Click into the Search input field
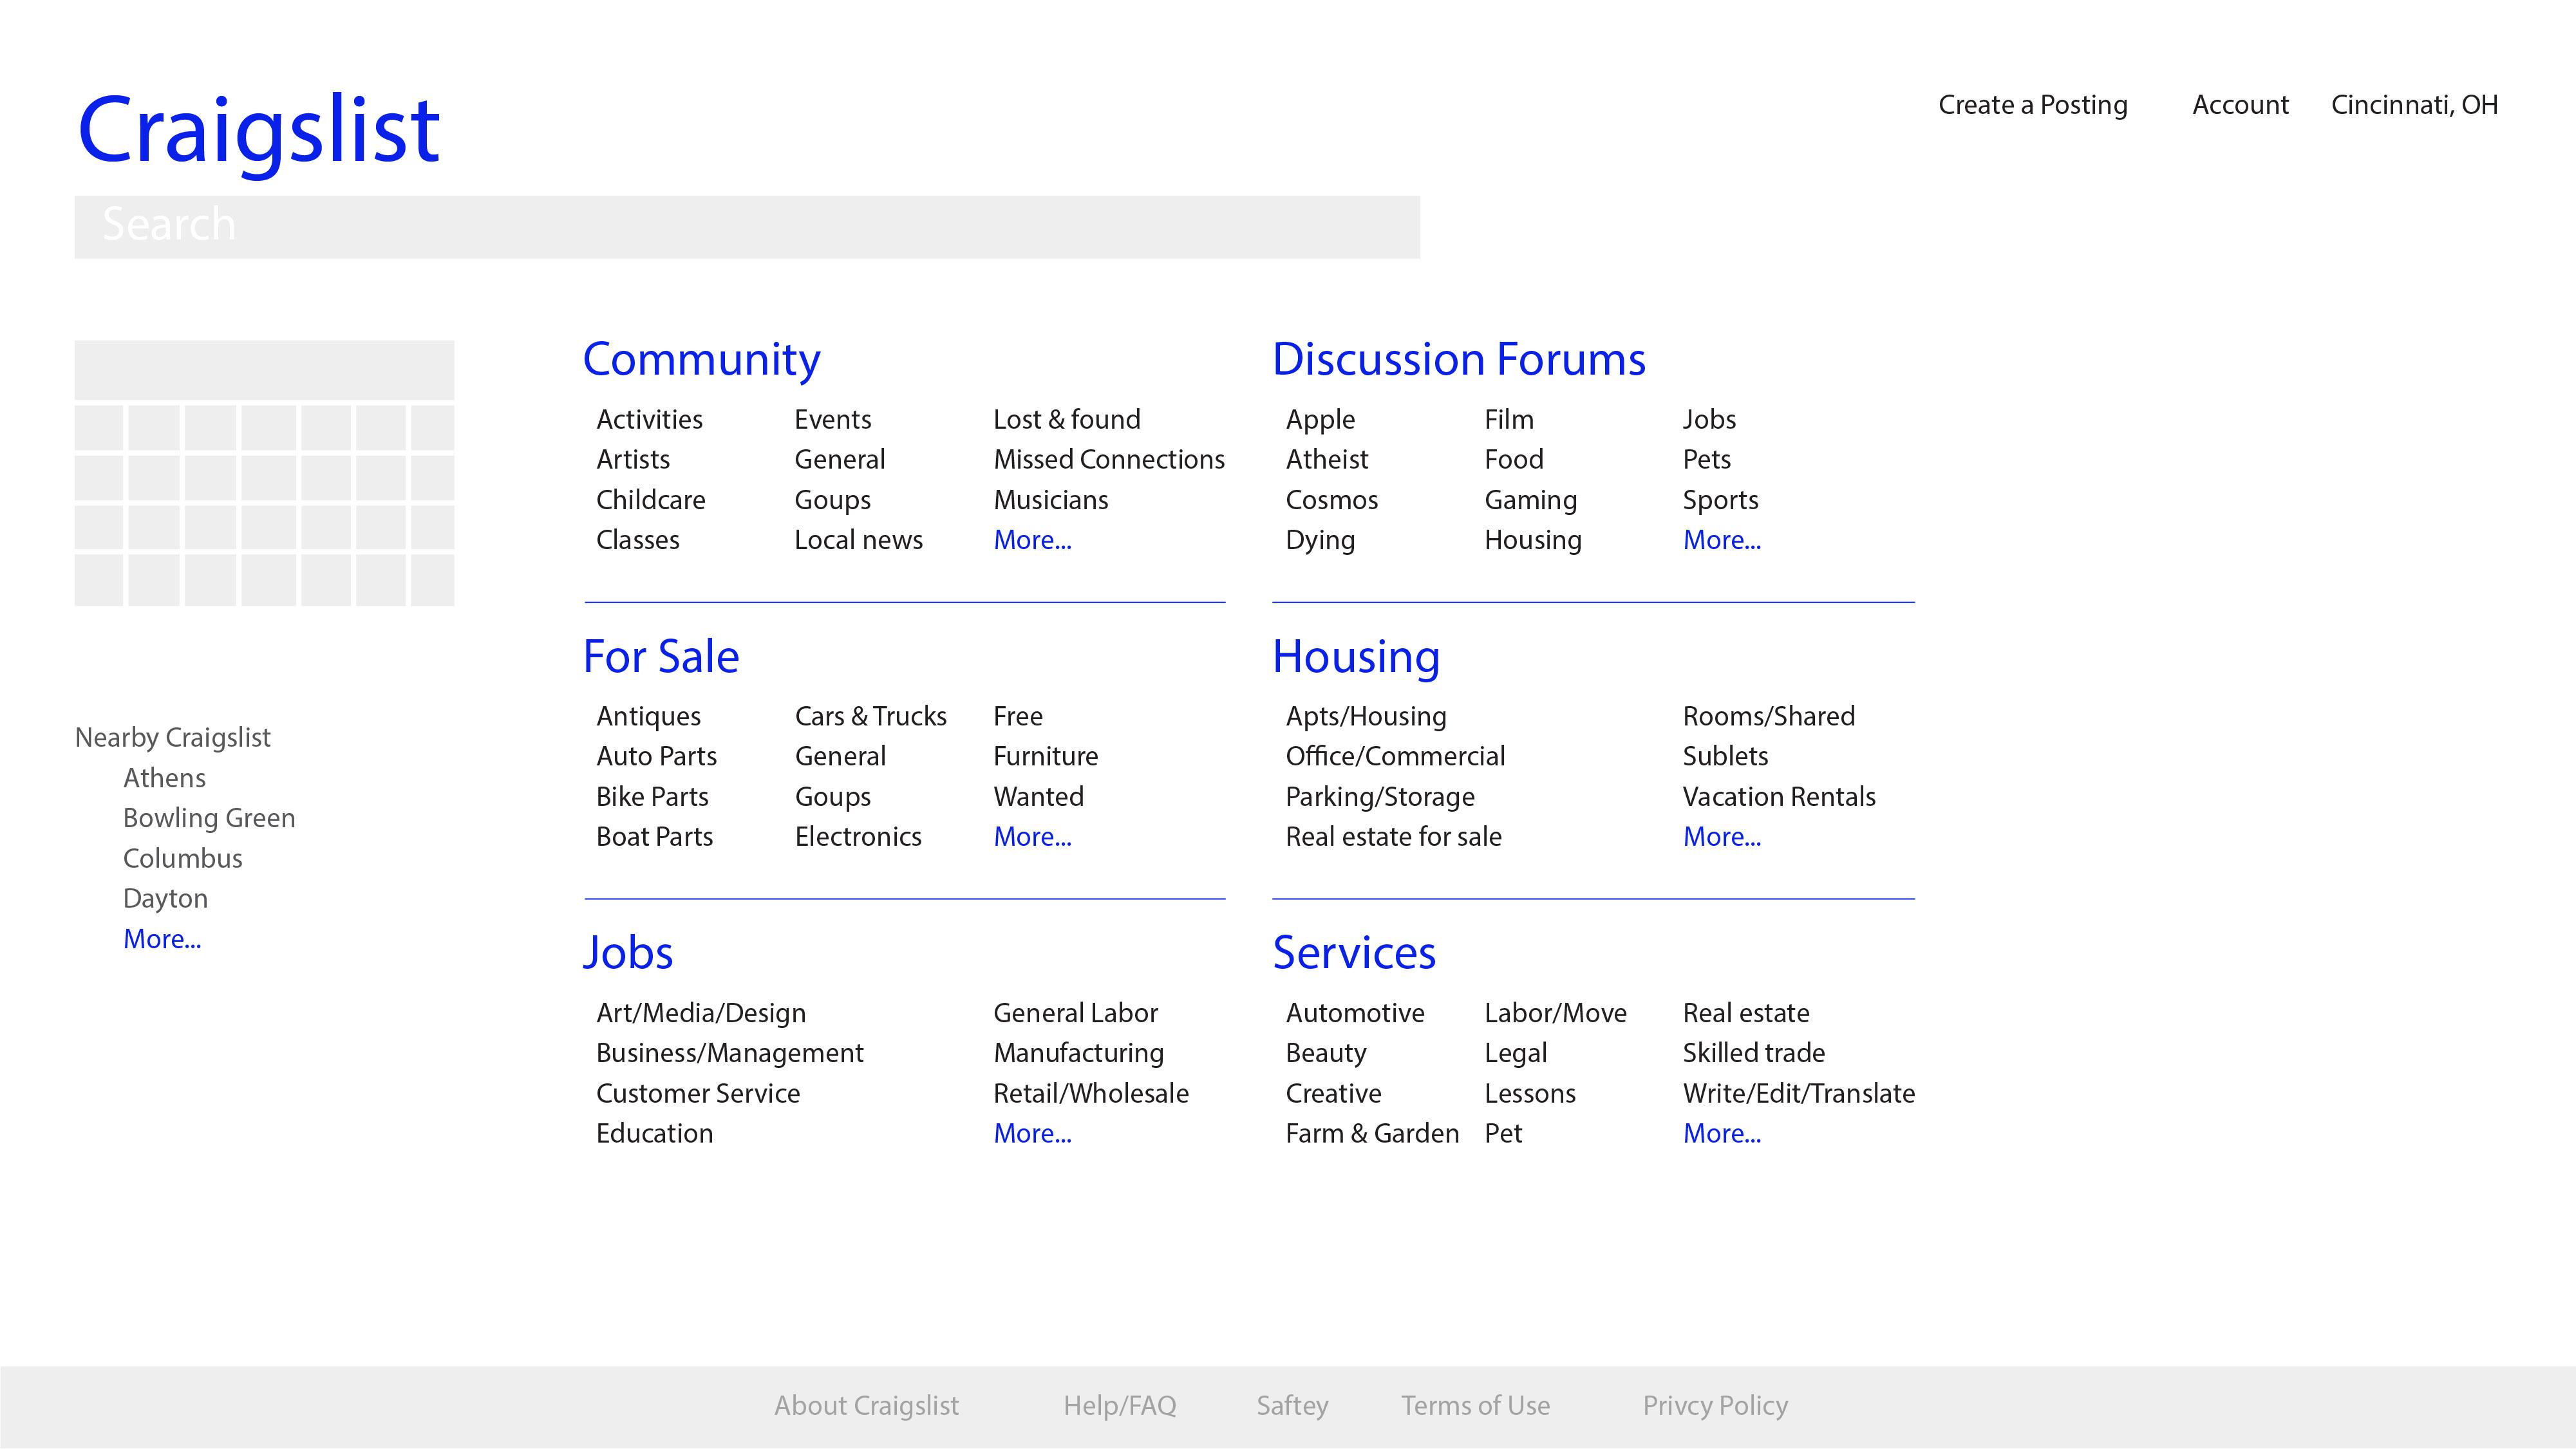The image size is (2576, 1449). pyautogui.click(x=746, y=227)
